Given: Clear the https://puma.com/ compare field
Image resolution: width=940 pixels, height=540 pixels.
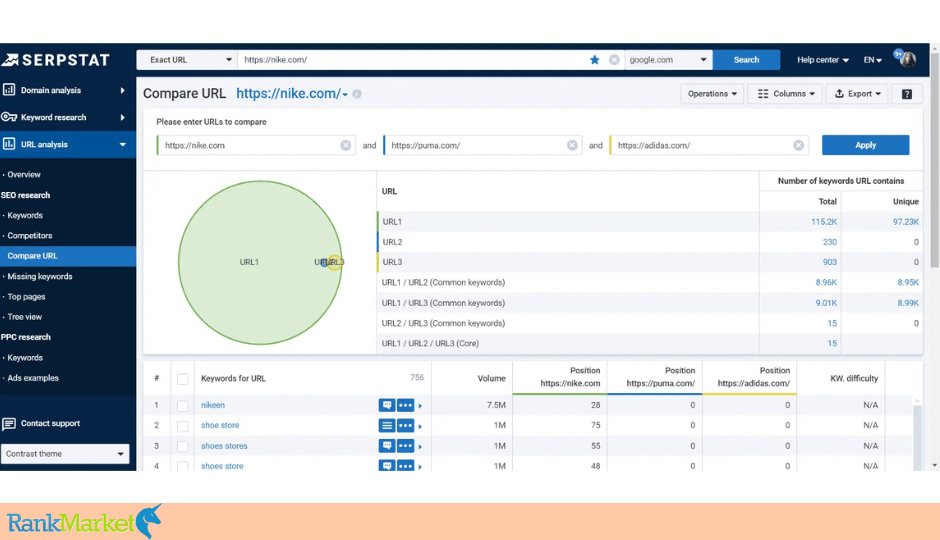Looking at the screenshot, I should click(x=572, y=145).
